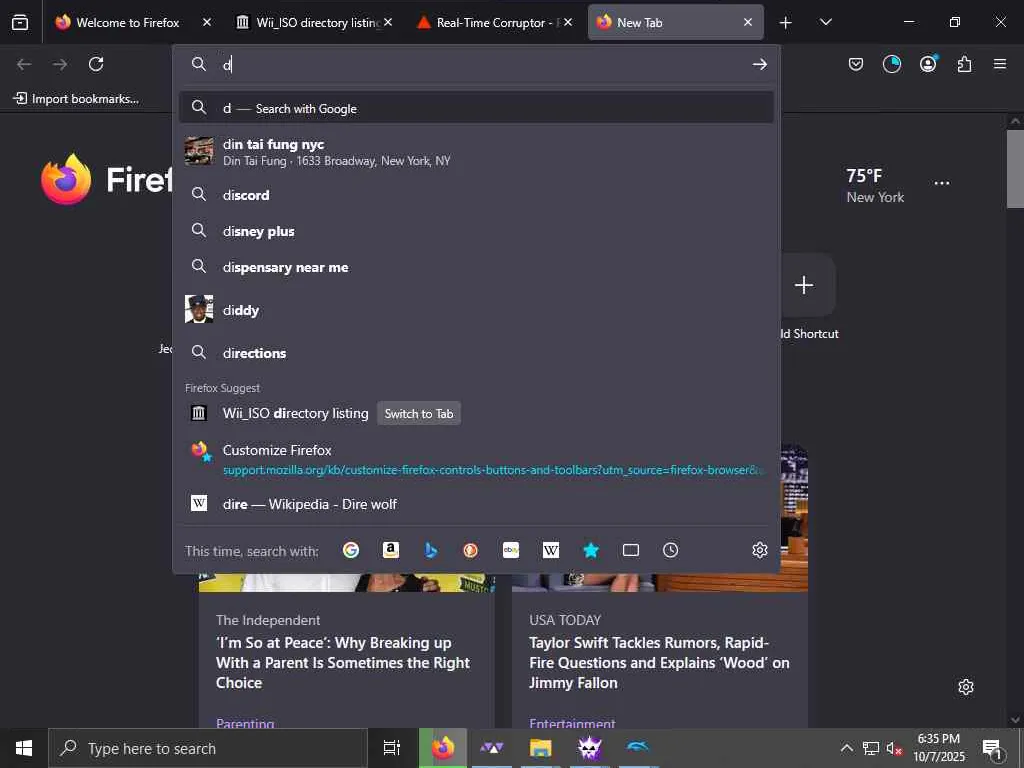Viewport: 1024px width, 768px height.
Task: Search this time with eBay icon
Action: [511, 551]
